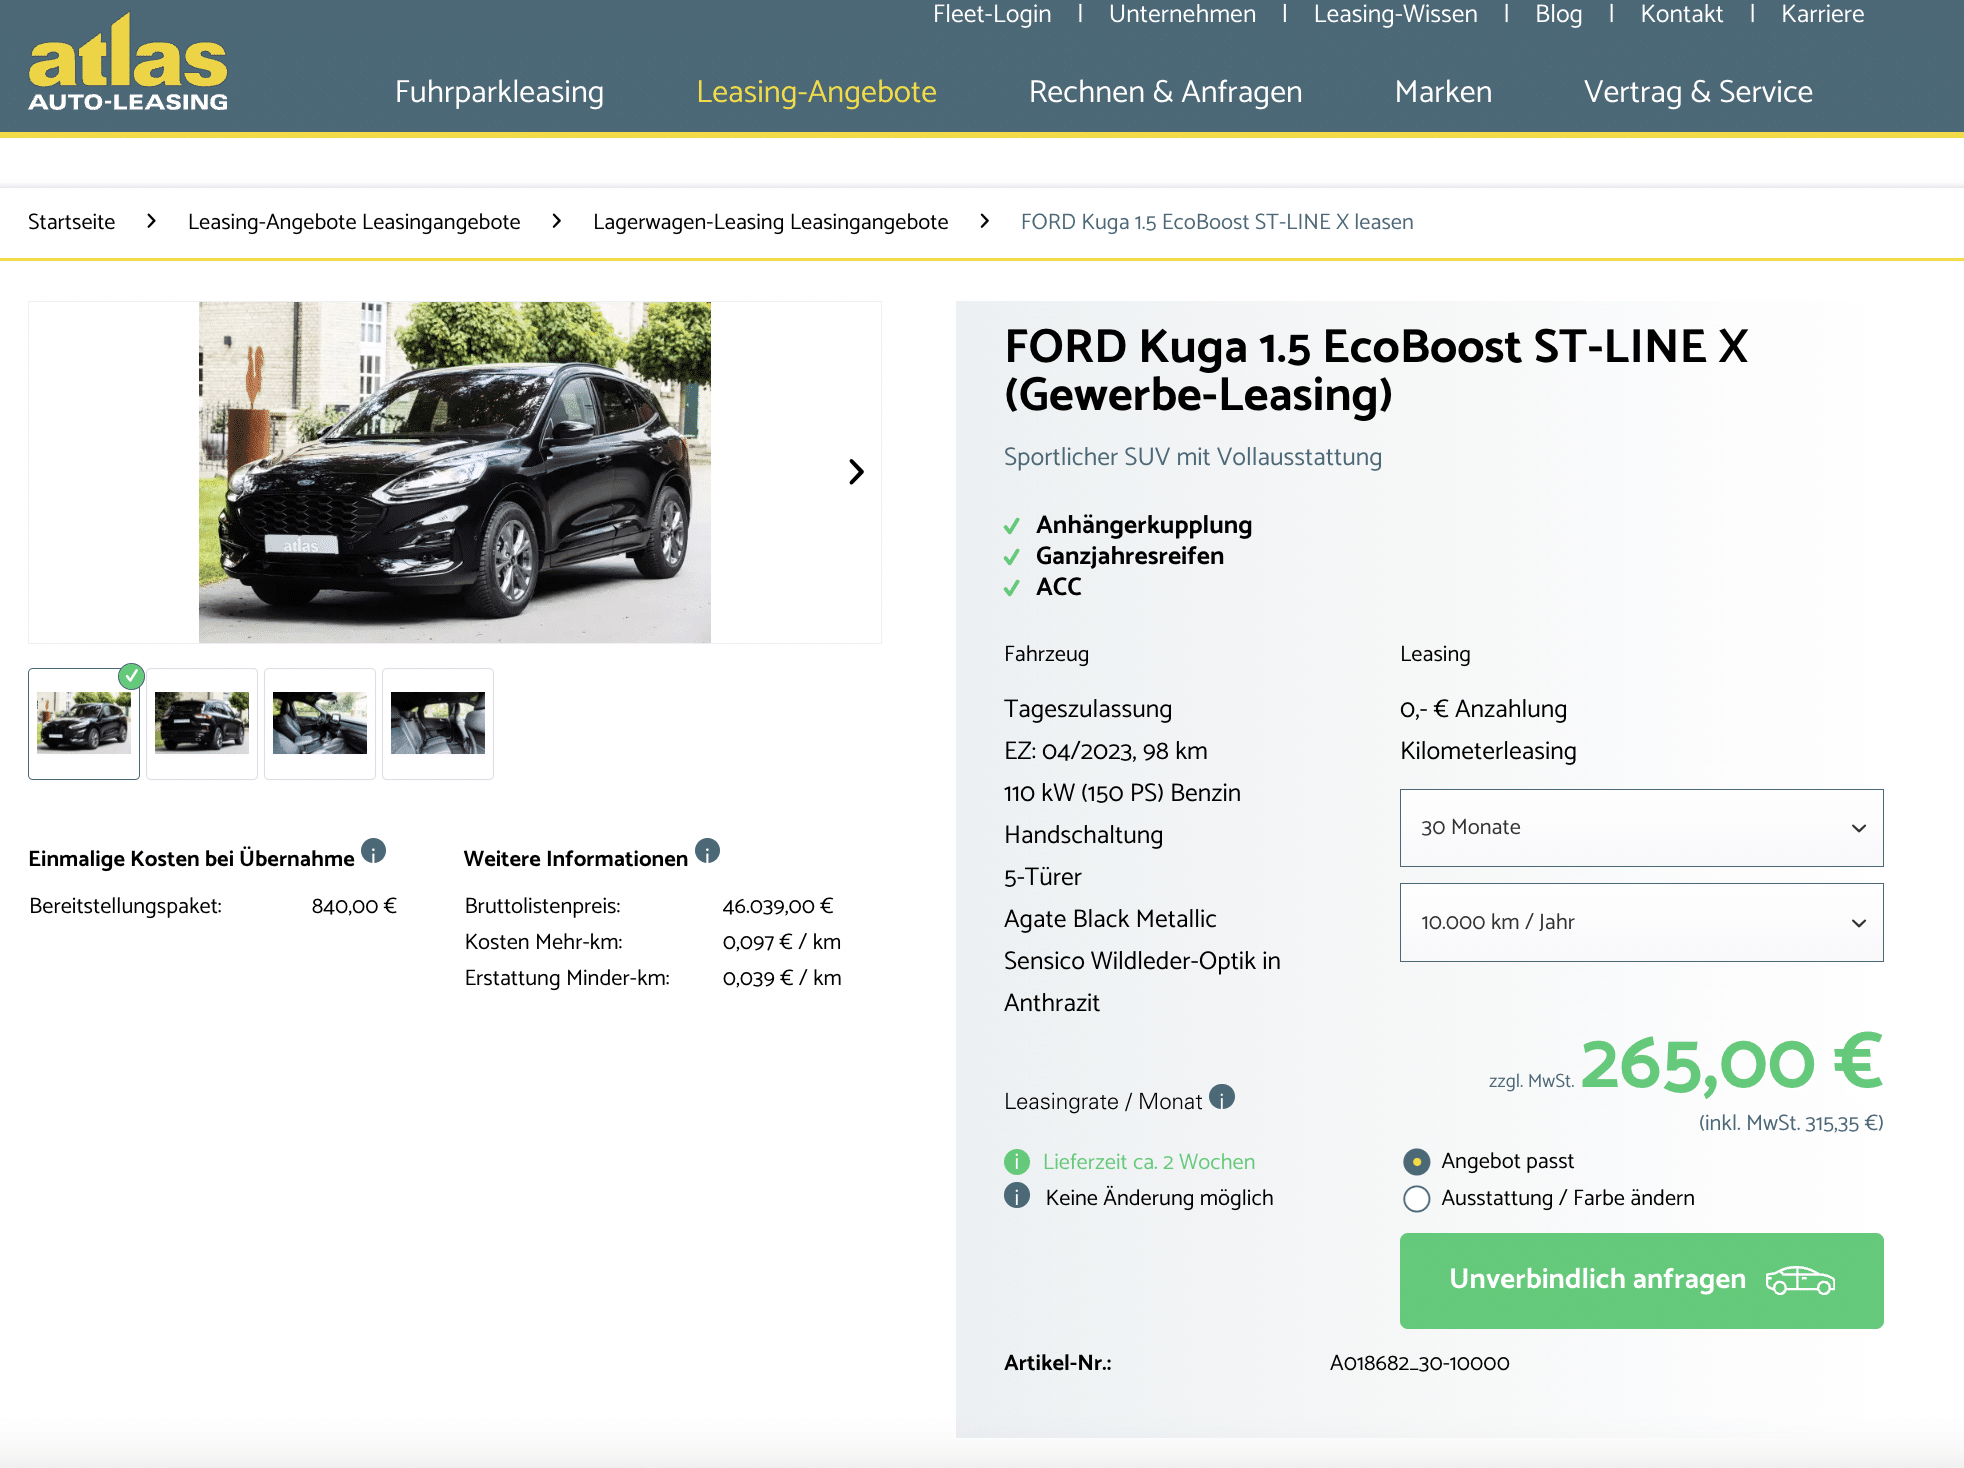This screenshot has width=1964, height=1468.
Task: Go to Fleet-Login
Action: click(x=992, y=14)
